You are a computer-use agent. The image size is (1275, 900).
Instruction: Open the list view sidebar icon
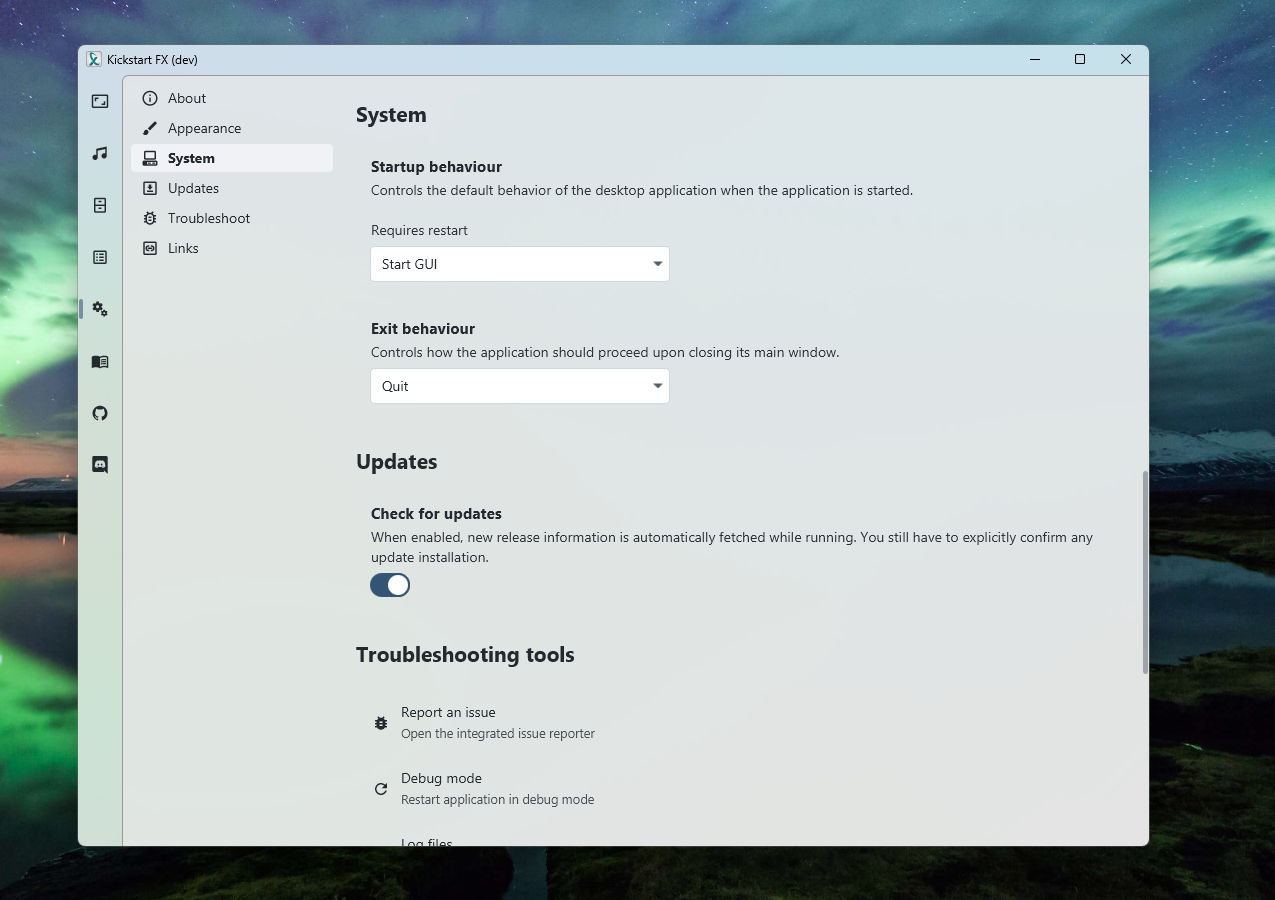tap(100, 257)
